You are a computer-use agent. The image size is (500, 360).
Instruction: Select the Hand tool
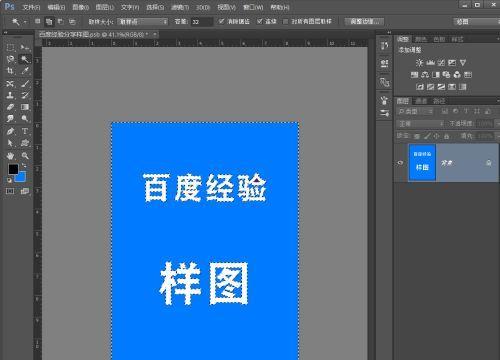click(x=10, y=156)
